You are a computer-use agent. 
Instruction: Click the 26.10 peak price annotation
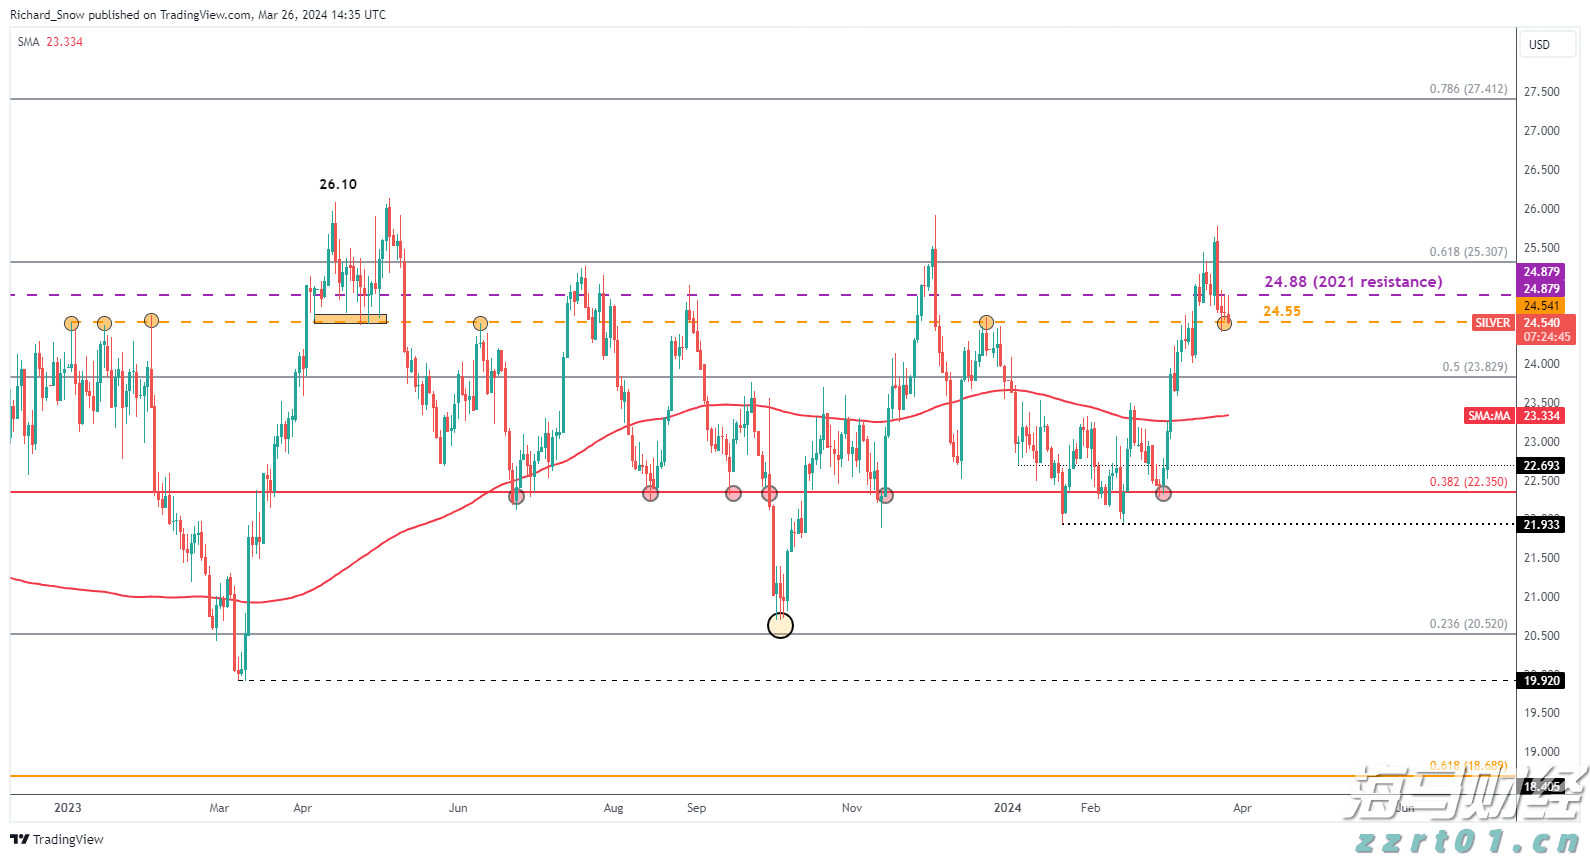click(338, 184)
